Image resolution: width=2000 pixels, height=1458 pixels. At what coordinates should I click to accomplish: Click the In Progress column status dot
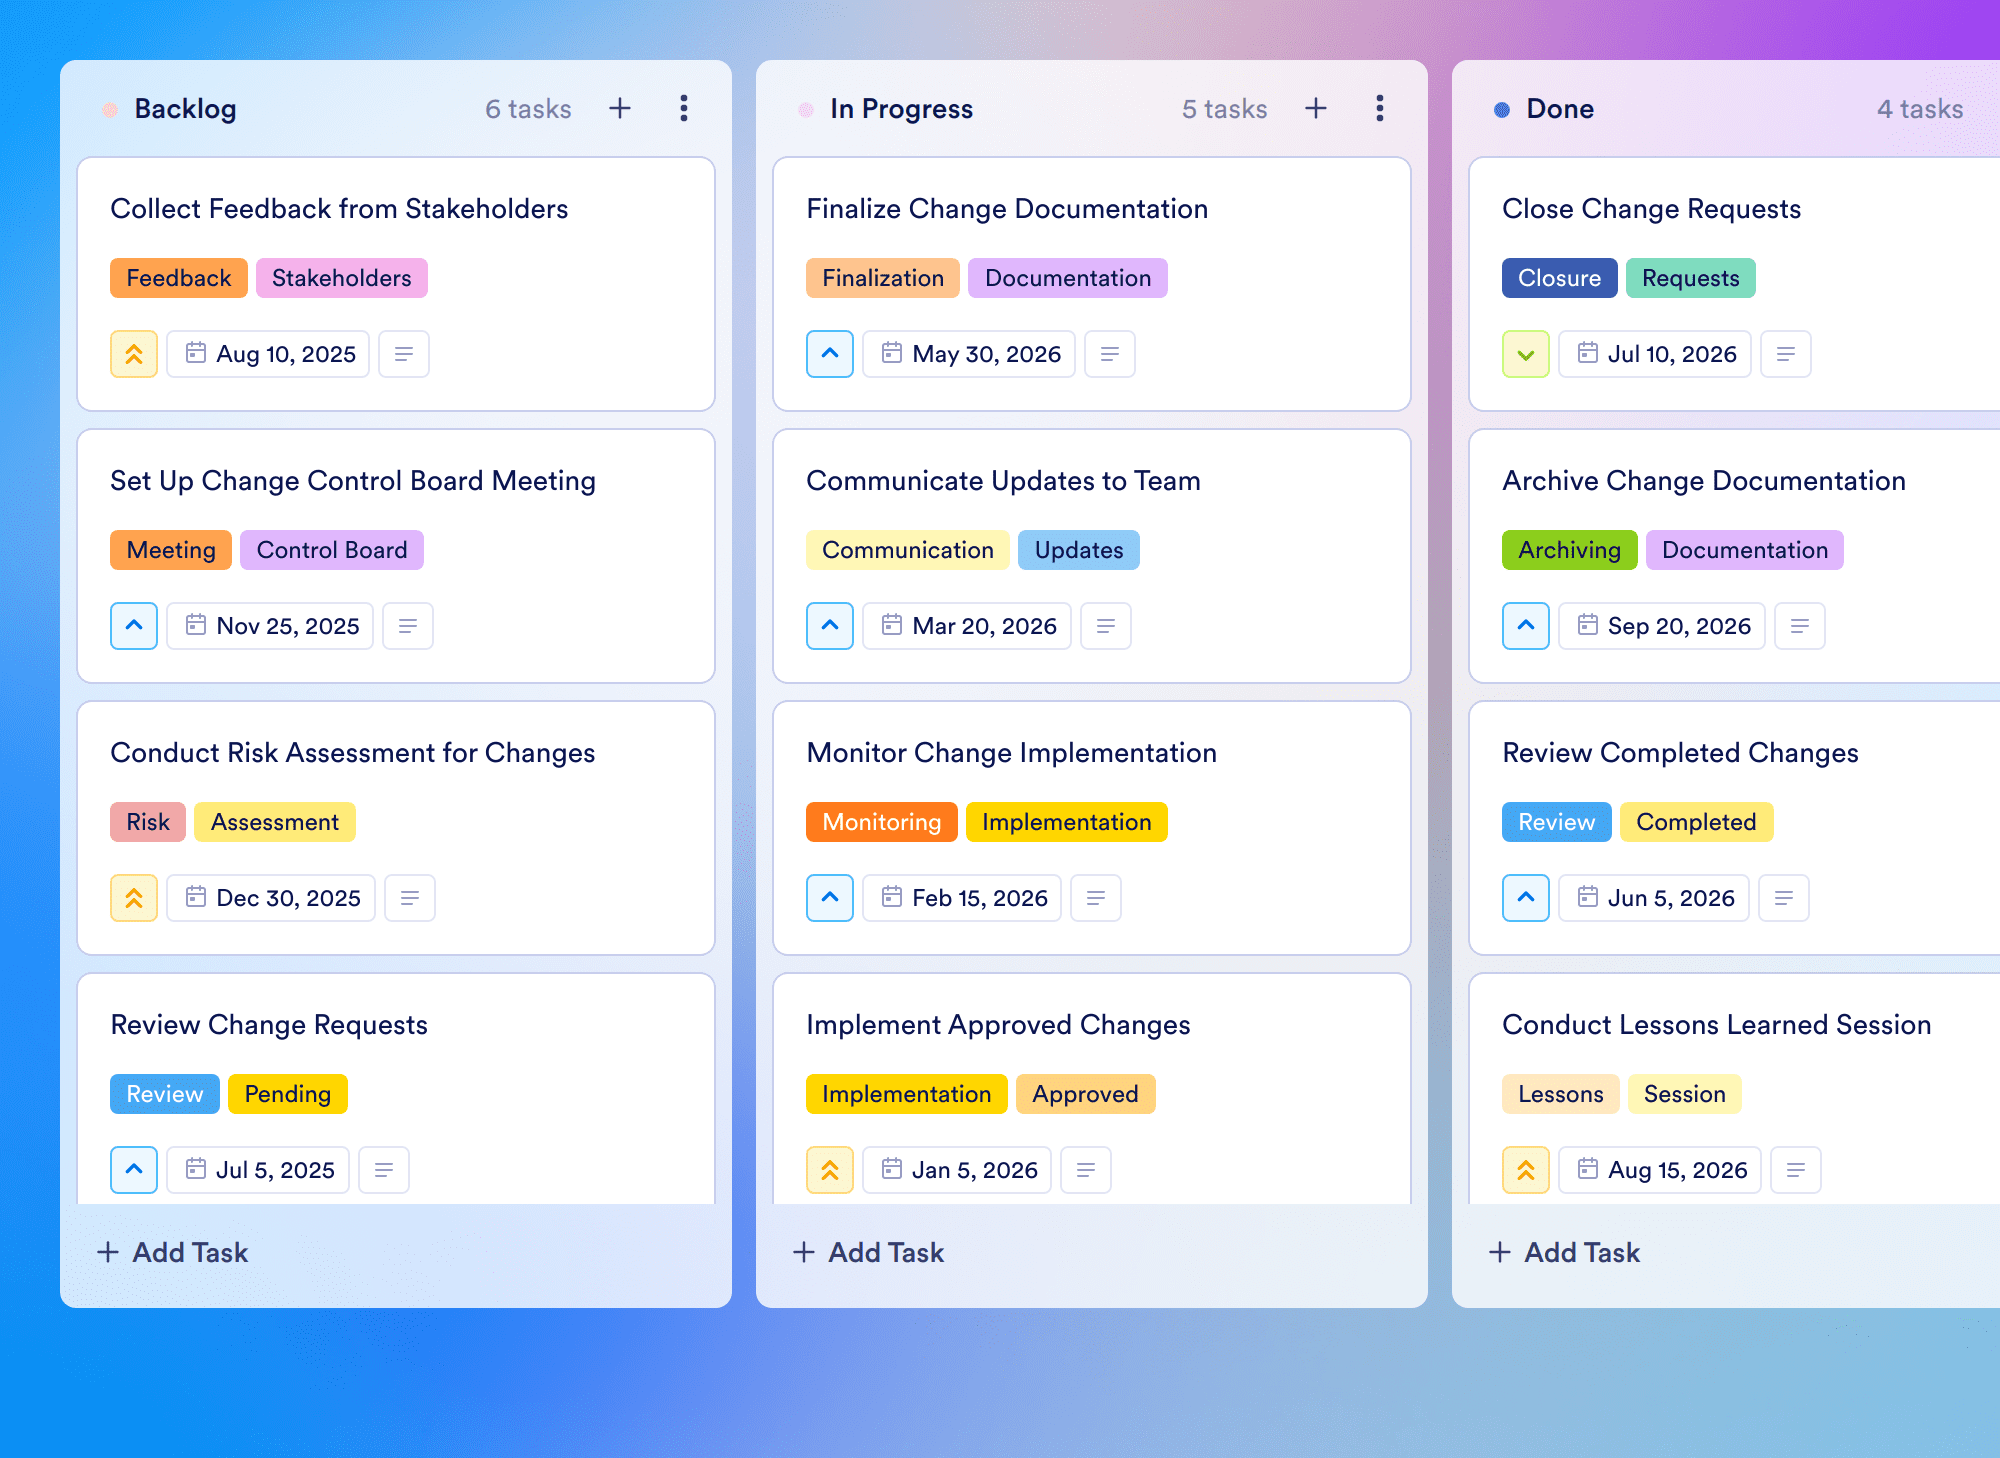806,110
